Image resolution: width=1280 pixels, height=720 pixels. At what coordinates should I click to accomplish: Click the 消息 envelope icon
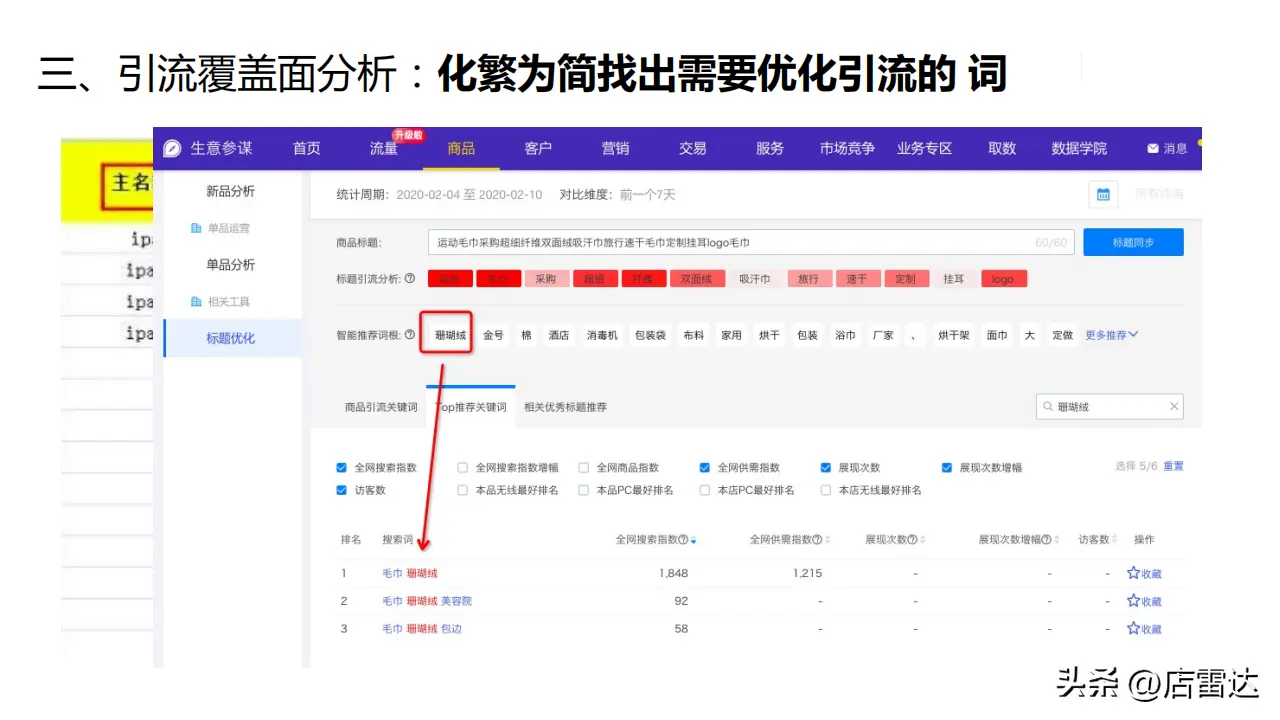(x=1153, y=149)
